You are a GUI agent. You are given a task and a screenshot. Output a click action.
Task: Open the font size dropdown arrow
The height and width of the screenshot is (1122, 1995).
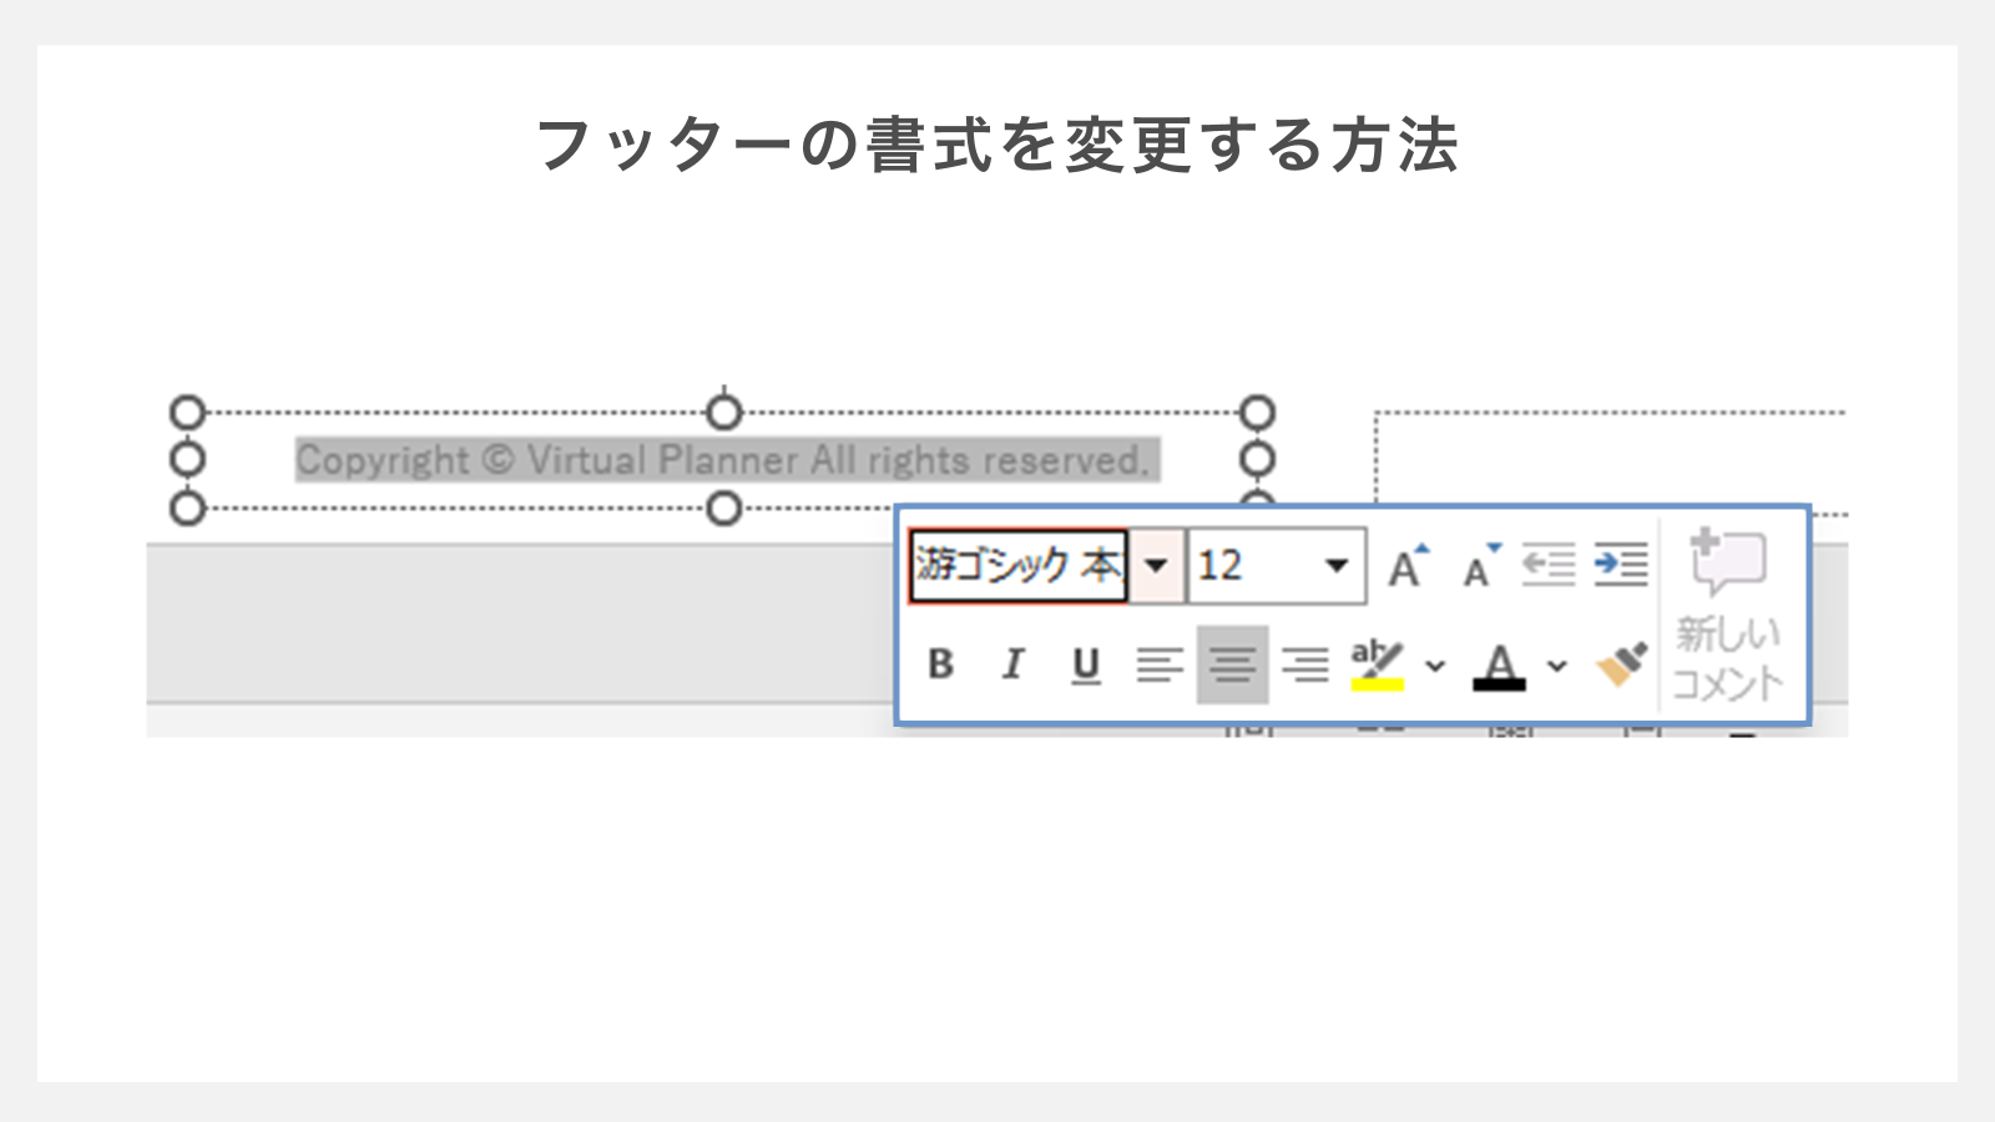(1336, 566)
